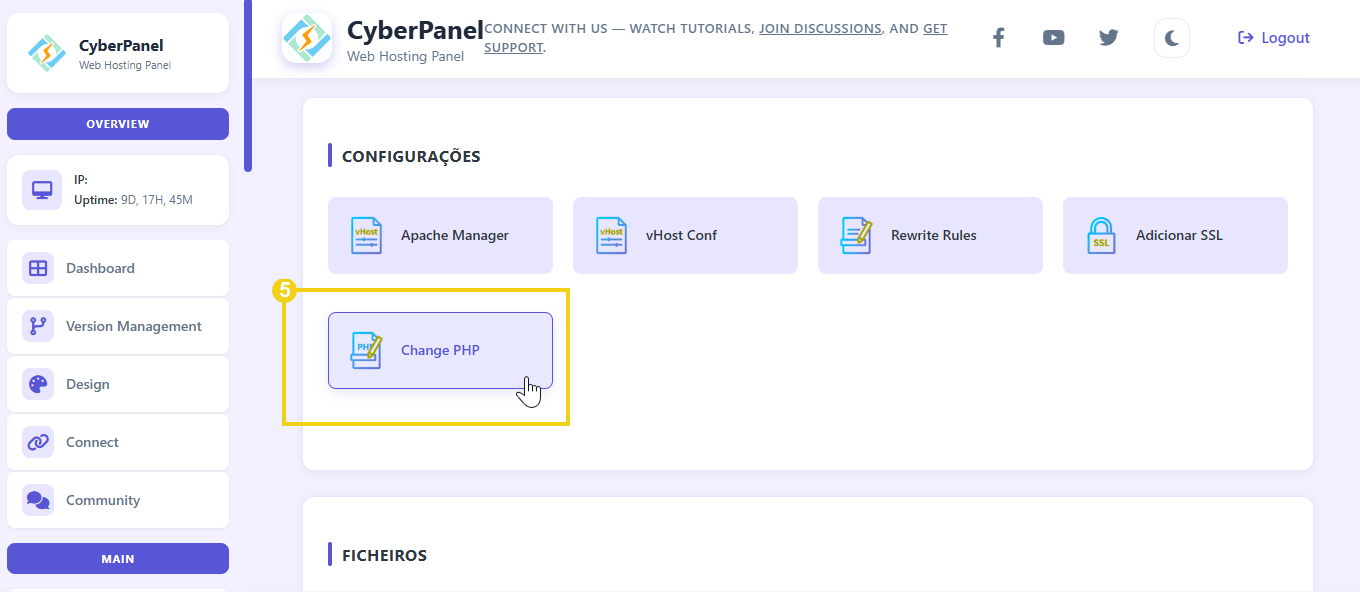Image resolution: width=1360 pixels, height=592 pixels.
Task: Open the Rewrite Rules editor
Action: click(930, 235)
